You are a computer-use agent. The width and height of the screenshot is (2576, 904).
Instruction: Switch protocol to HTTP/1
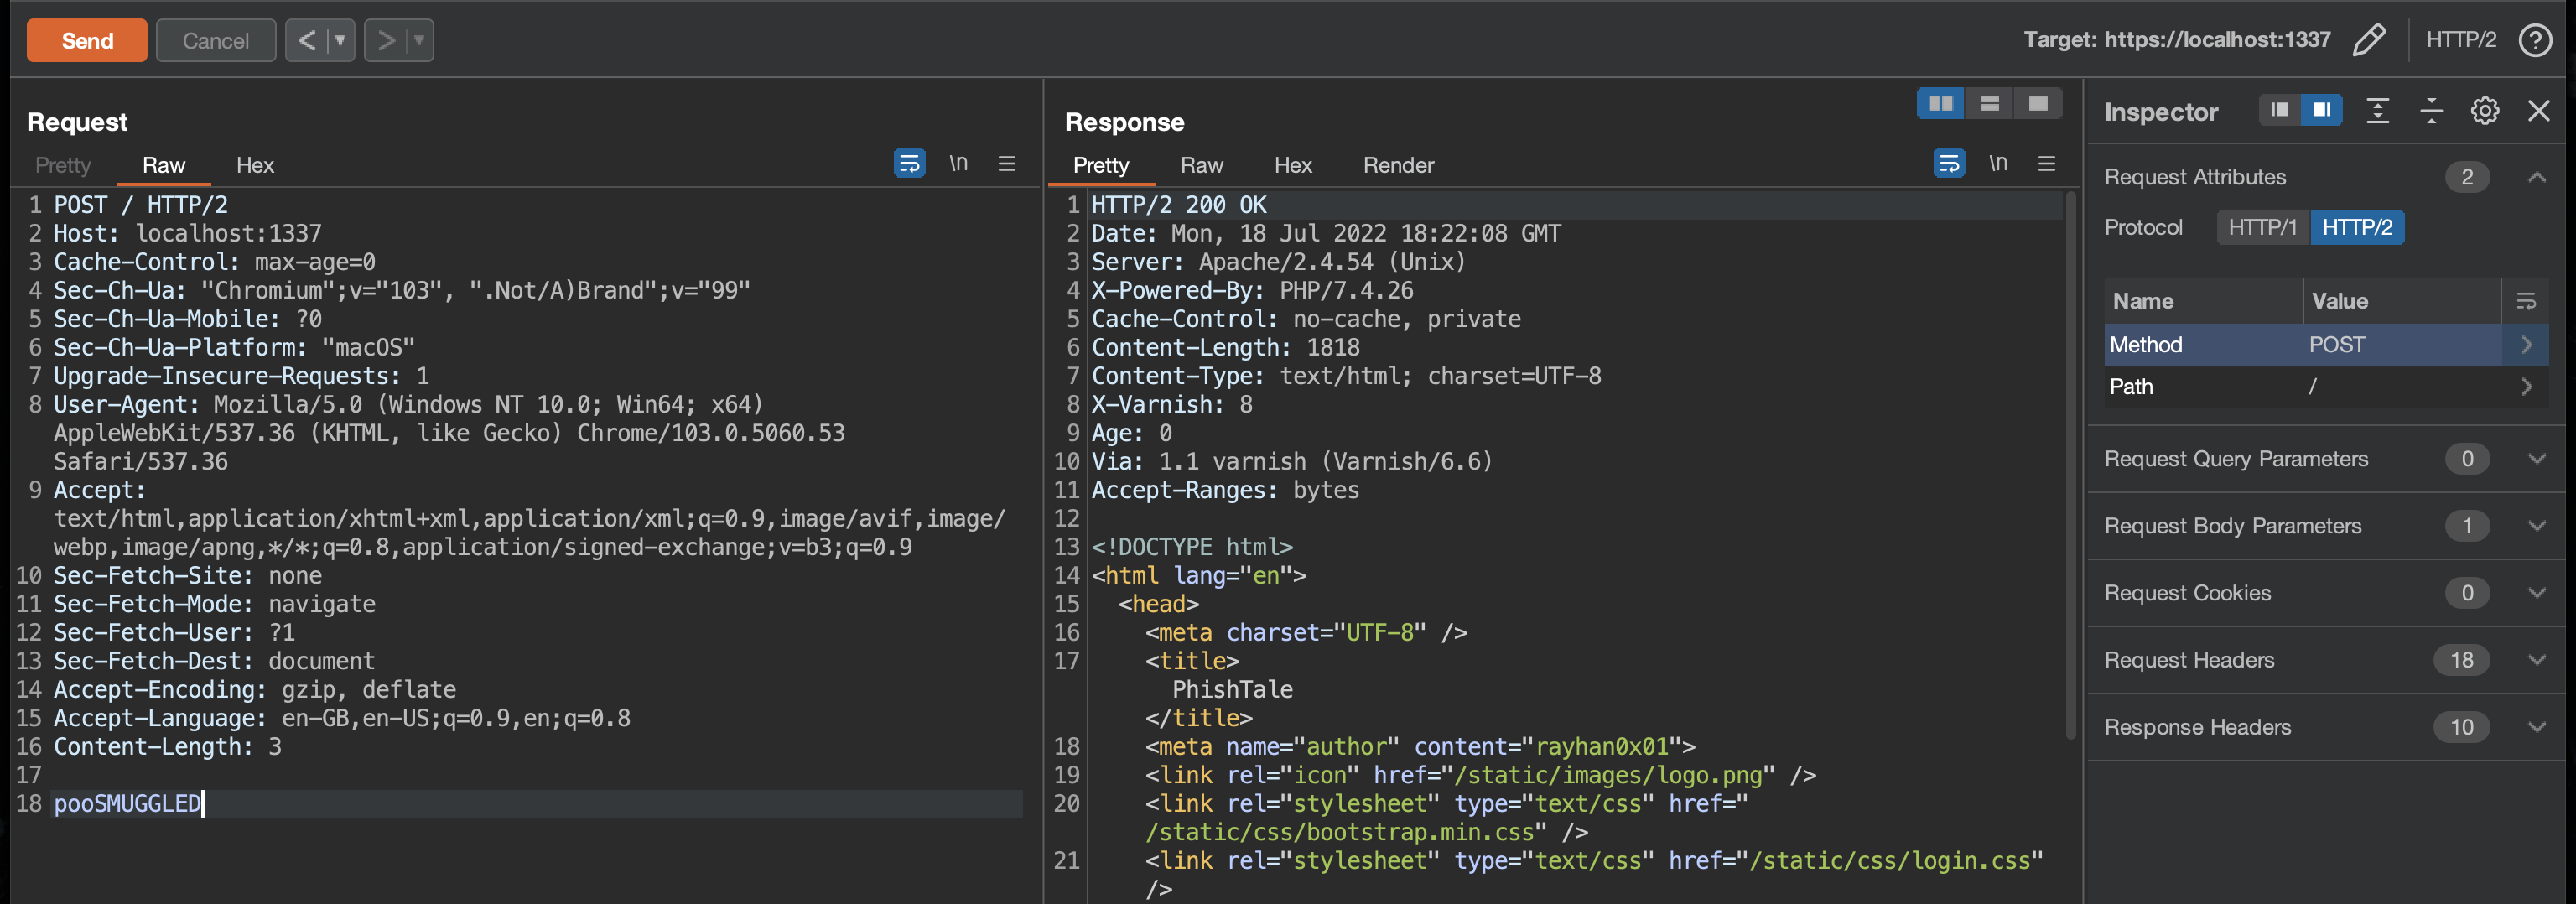pyautogui.click(x=2262, y=227)
